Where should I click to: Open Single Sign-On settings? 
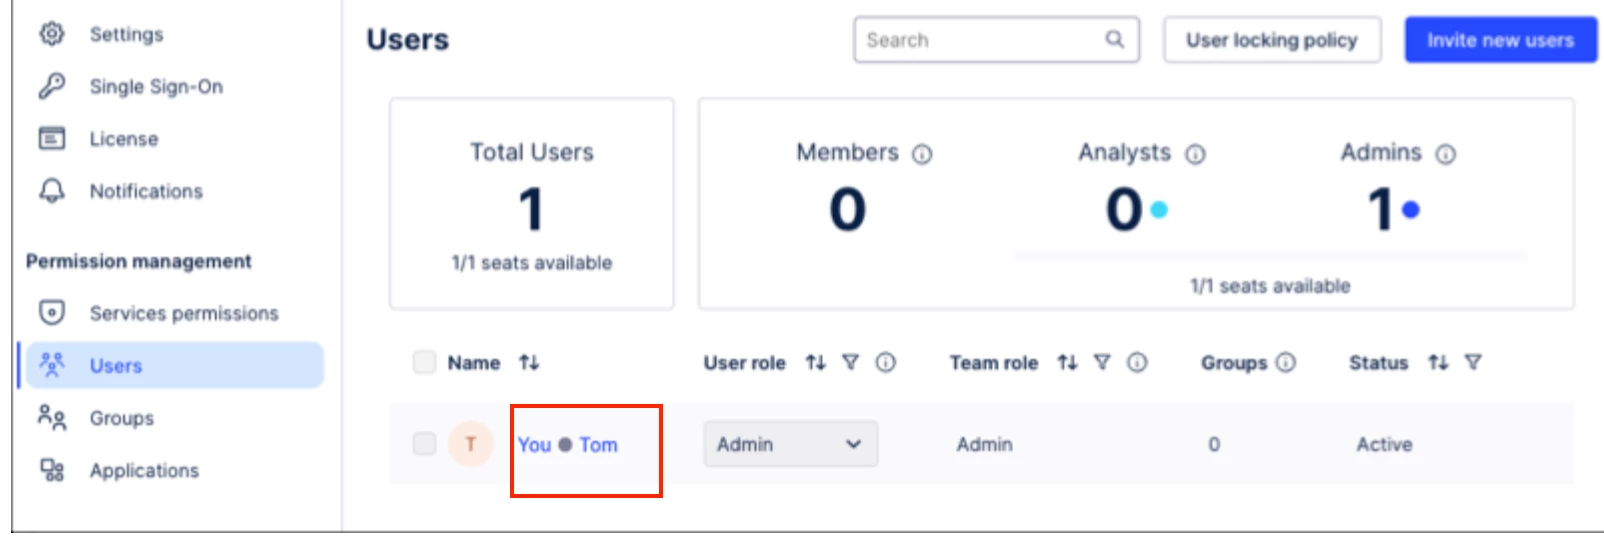(155, 87)
